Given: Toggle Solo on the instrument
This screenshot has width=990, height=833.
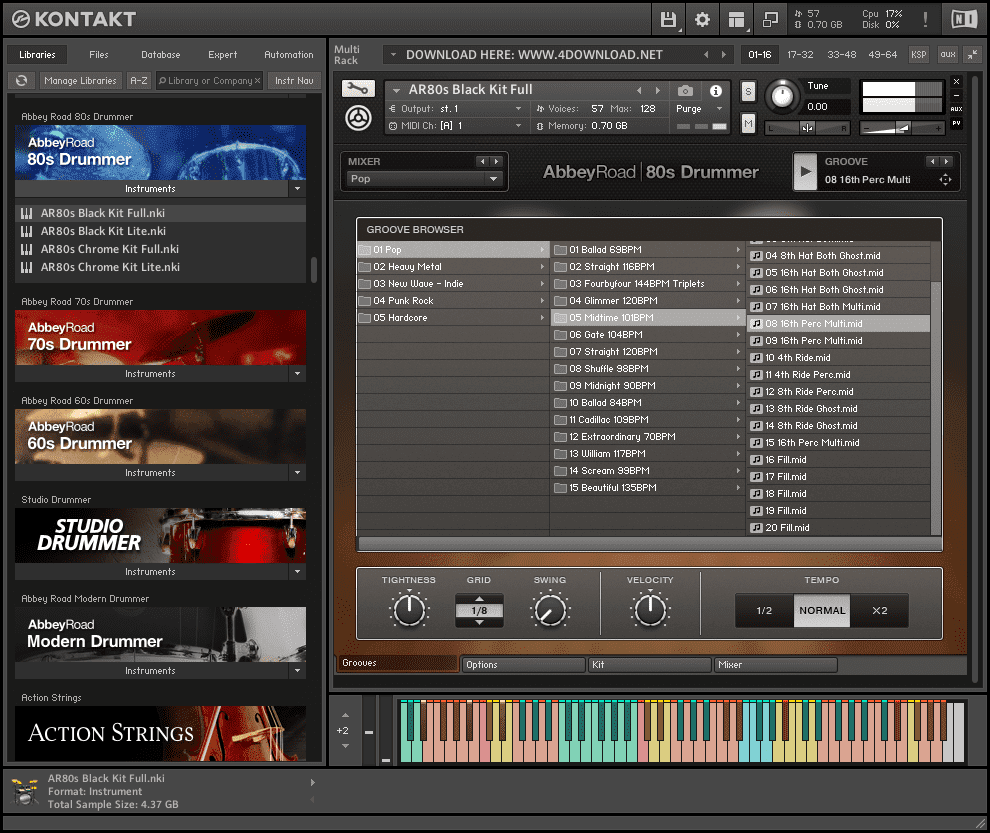Looking at the screenshot, I should (748, 92).
